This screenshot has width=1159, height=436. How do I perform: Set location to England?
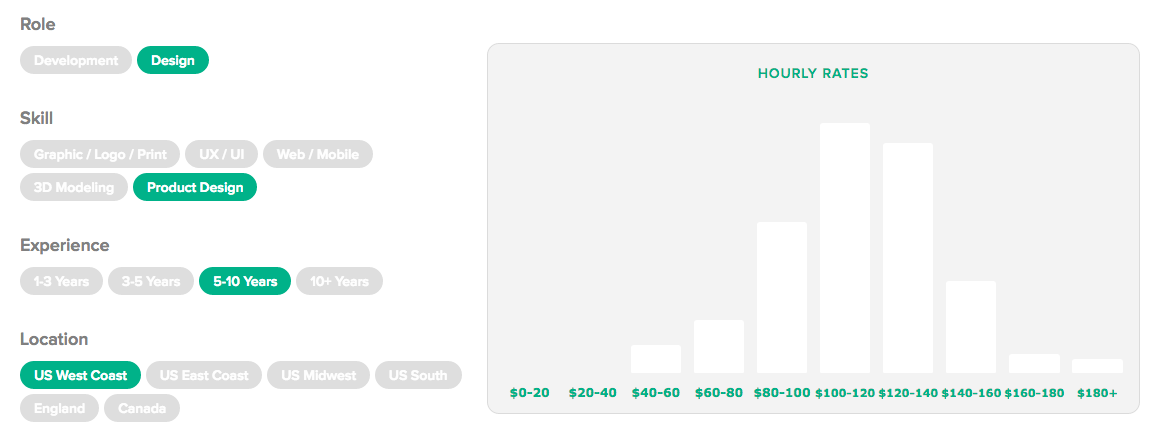click(59, 408)
